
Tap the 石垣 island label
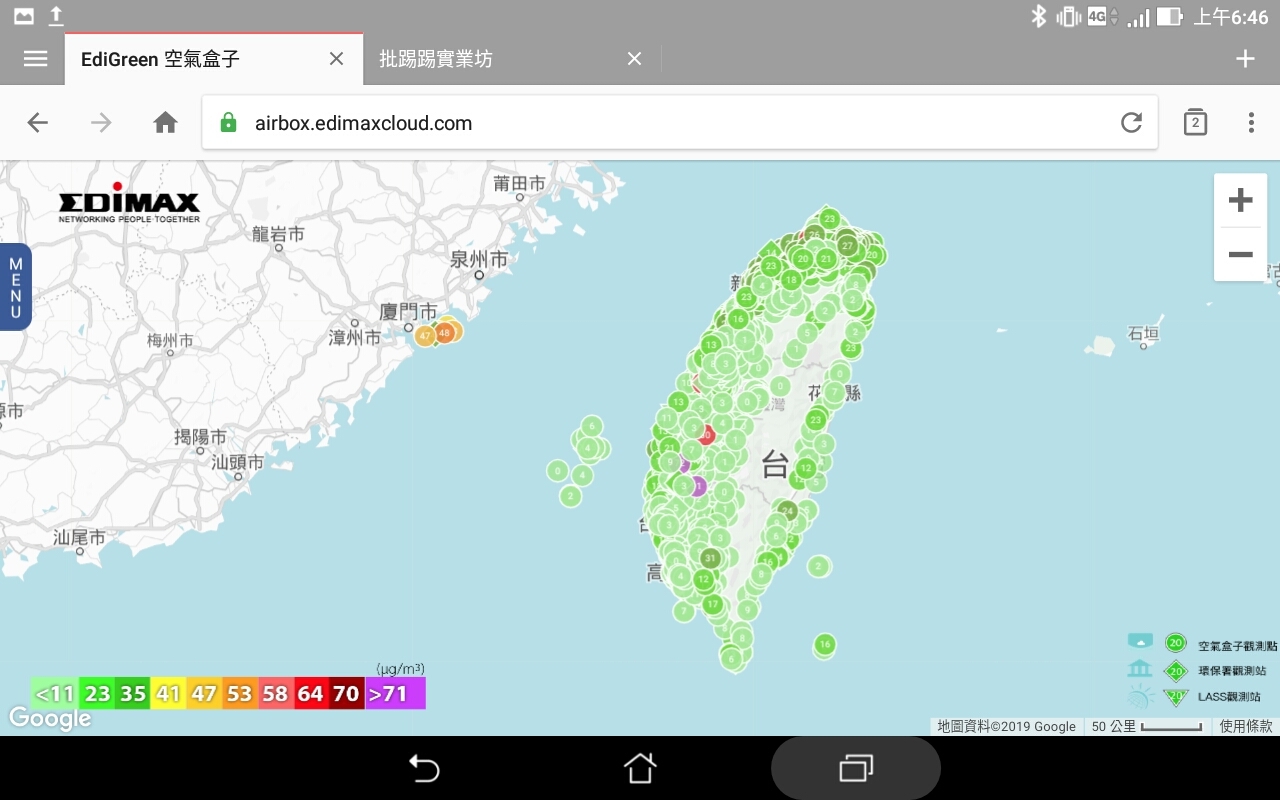pyautogui.click(x=1143, y=333)
